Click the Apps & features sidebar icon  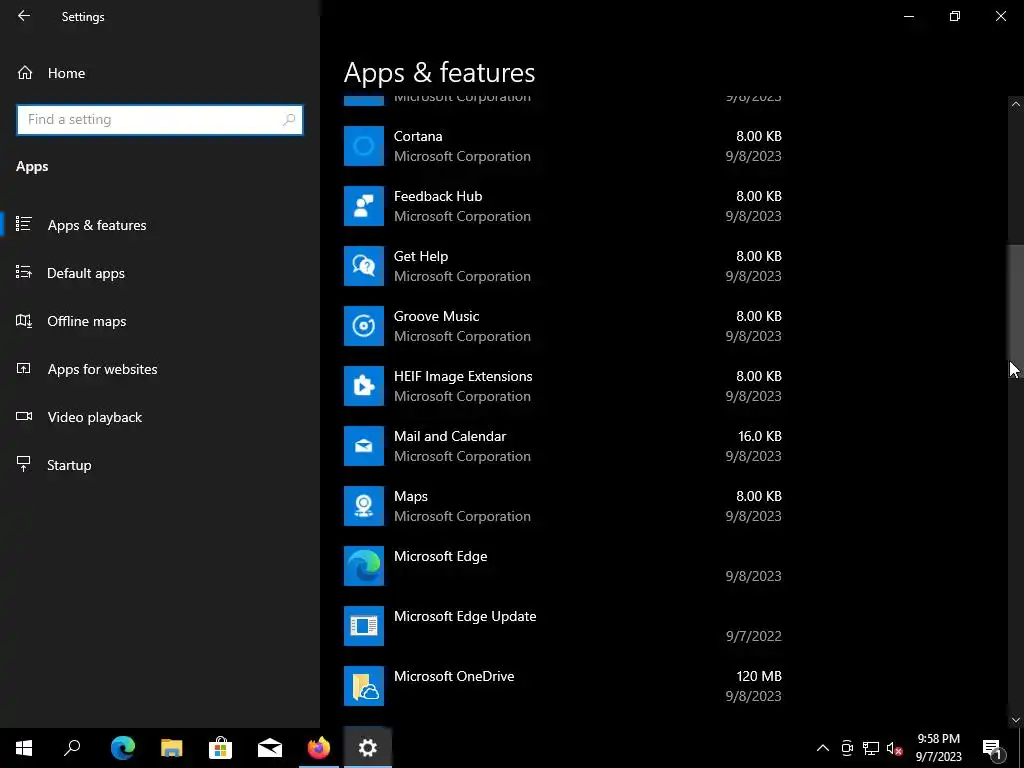[24, 224]
